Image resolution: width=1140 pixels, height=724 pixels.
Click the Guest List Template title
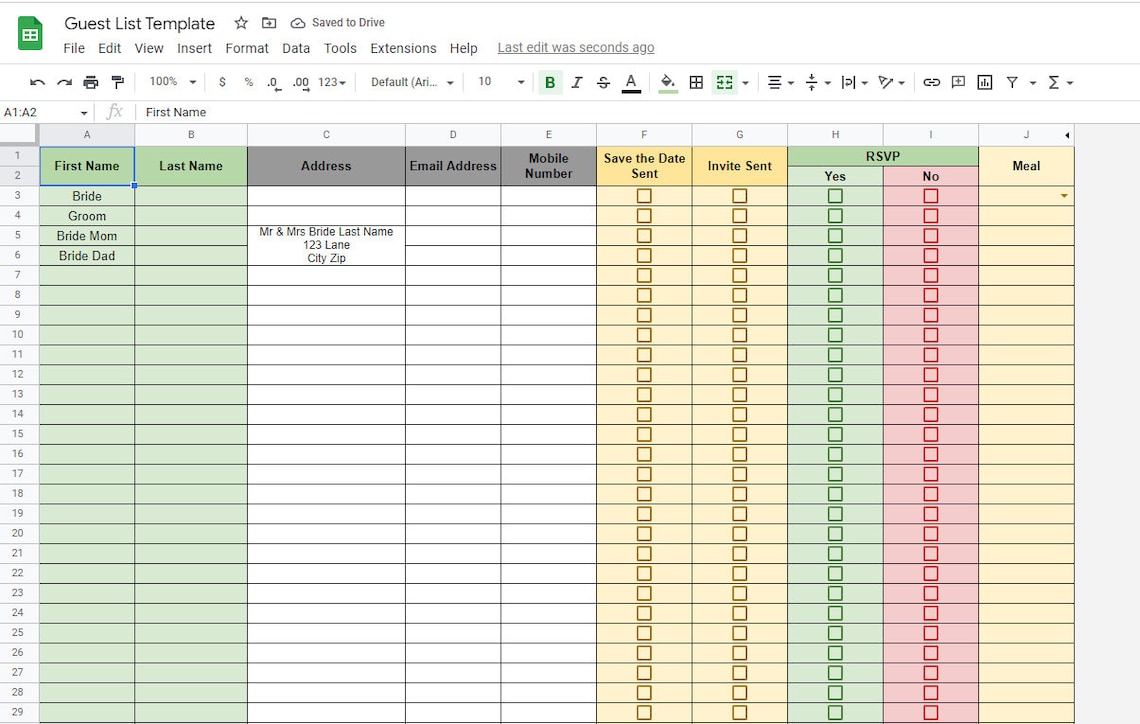140,23
